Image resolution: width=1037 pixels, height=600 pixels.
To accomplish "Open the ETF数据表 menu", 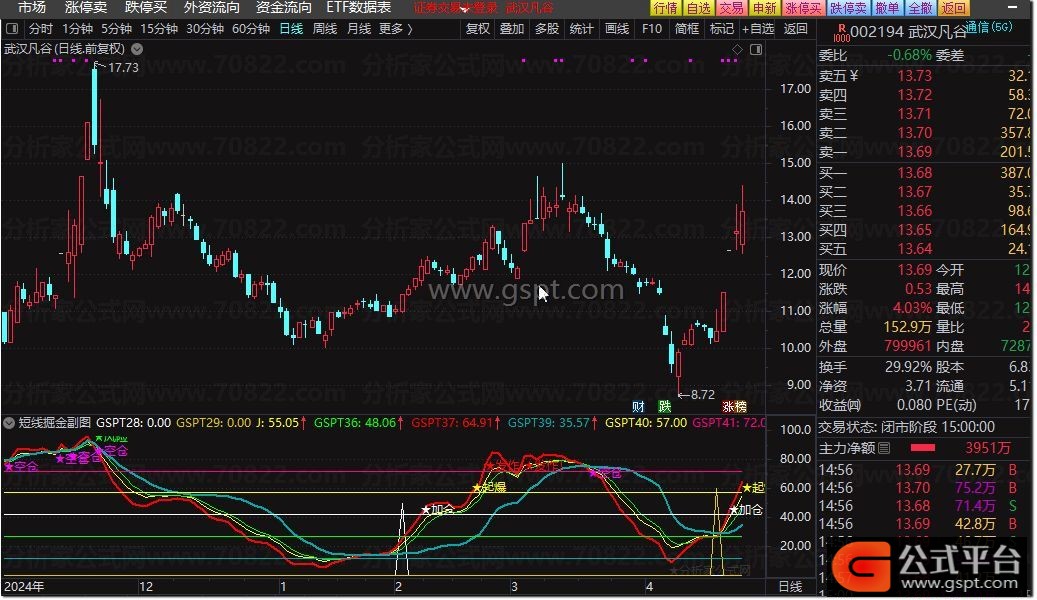I will (358, 8).
